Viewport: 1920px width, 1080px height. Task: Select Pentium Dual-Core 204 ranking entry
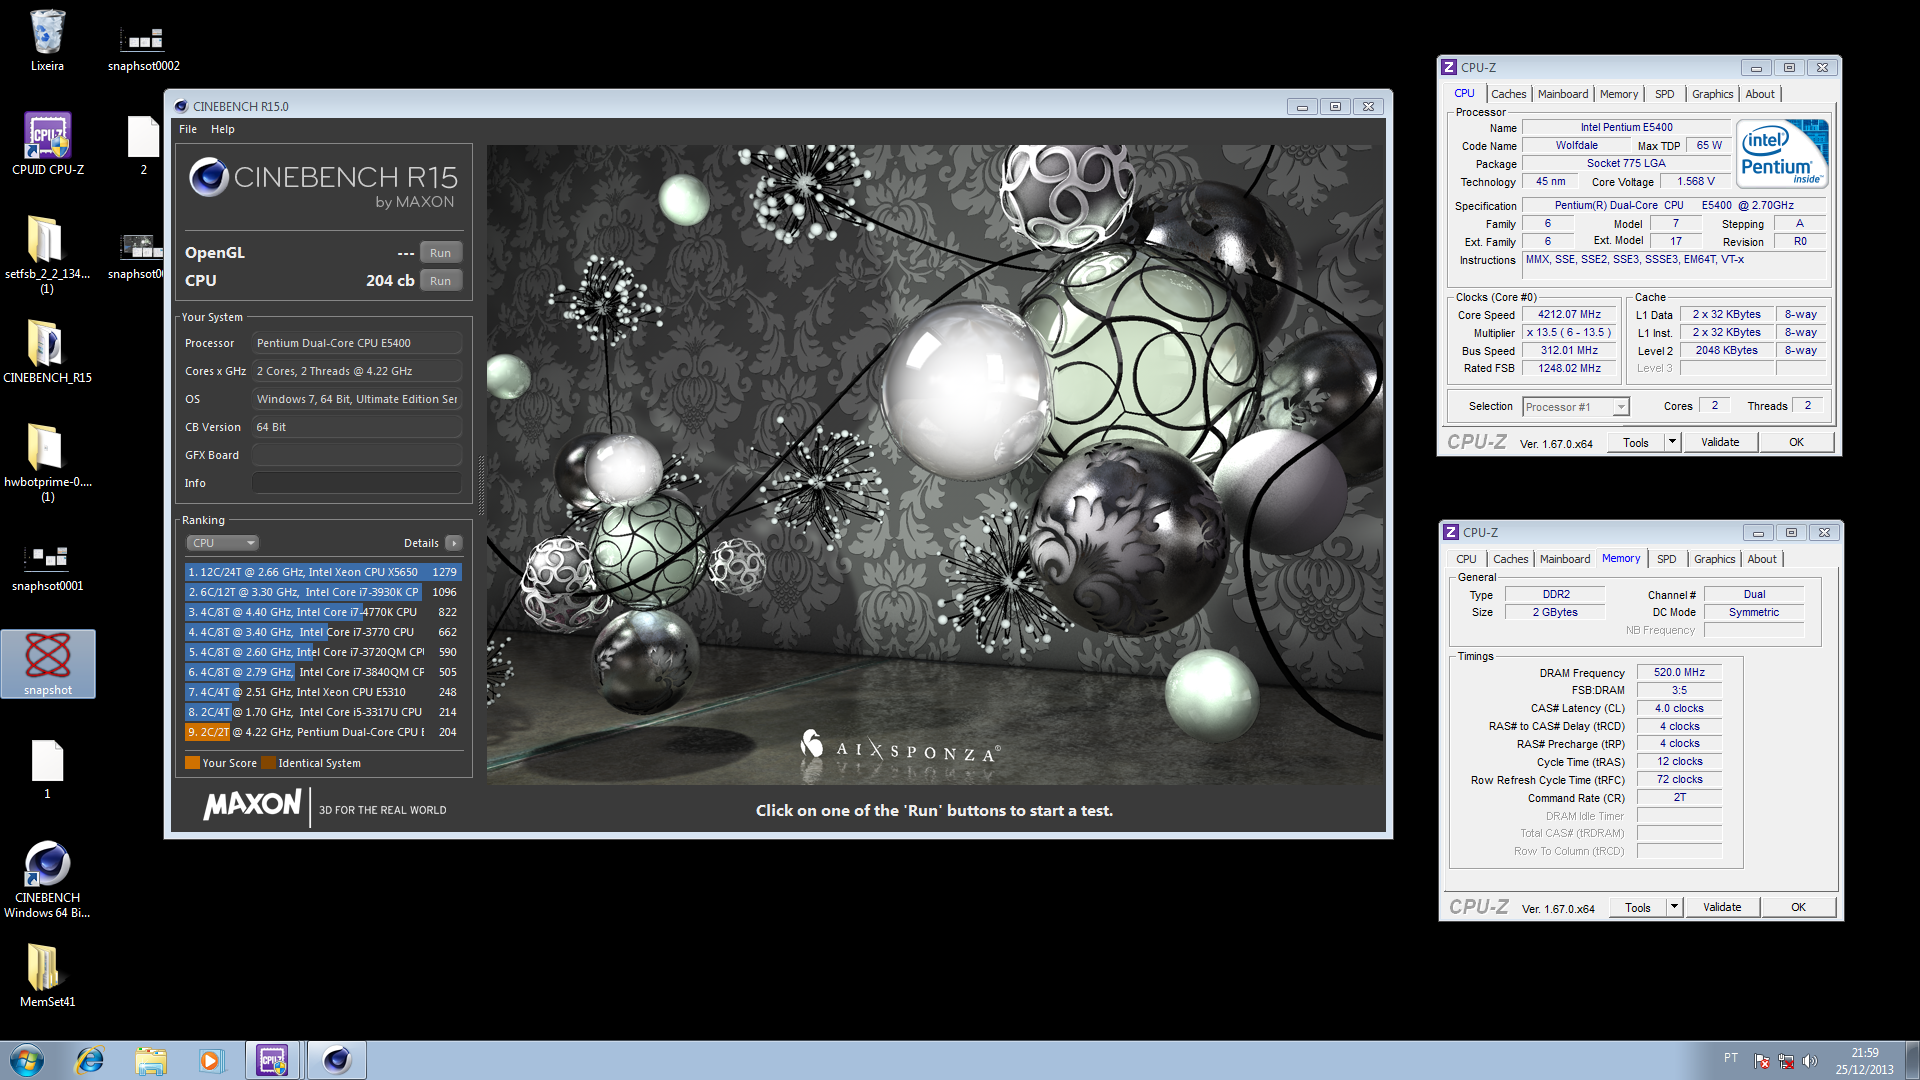[322, 732]
